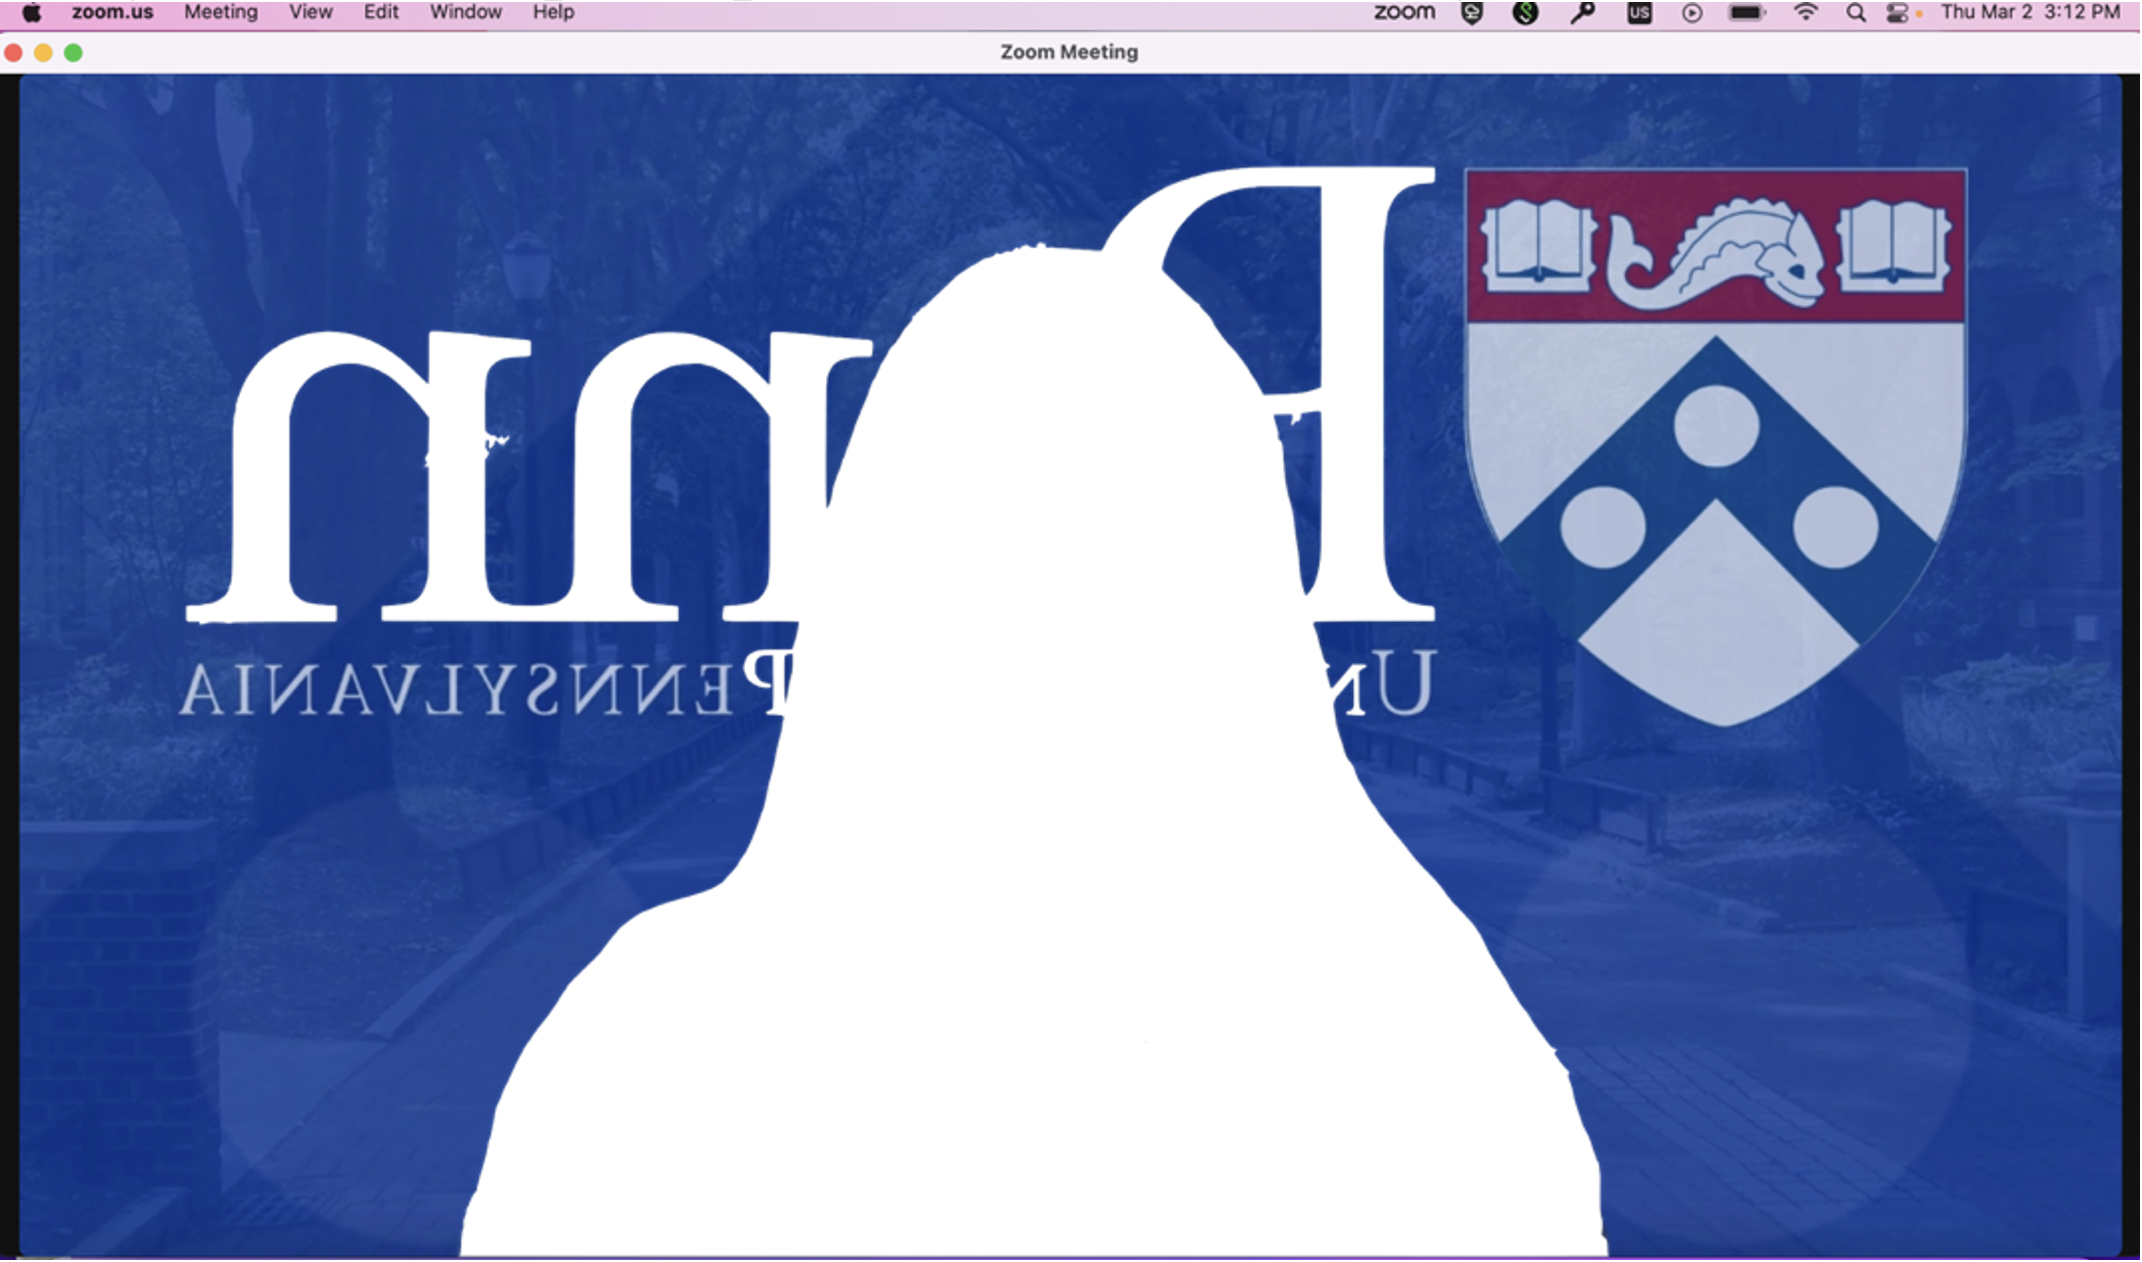This screenshot has height=1262, width=2142.
Task: Click the key icon in menu bar
Action: tap(1582, 13)
